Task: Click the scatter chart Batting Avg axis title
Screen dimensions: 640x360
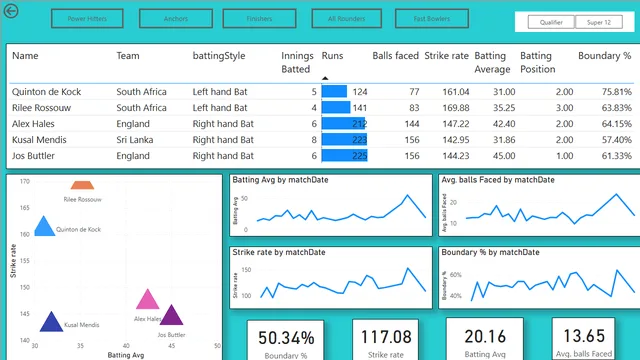Action: click(x=126, y=355)
